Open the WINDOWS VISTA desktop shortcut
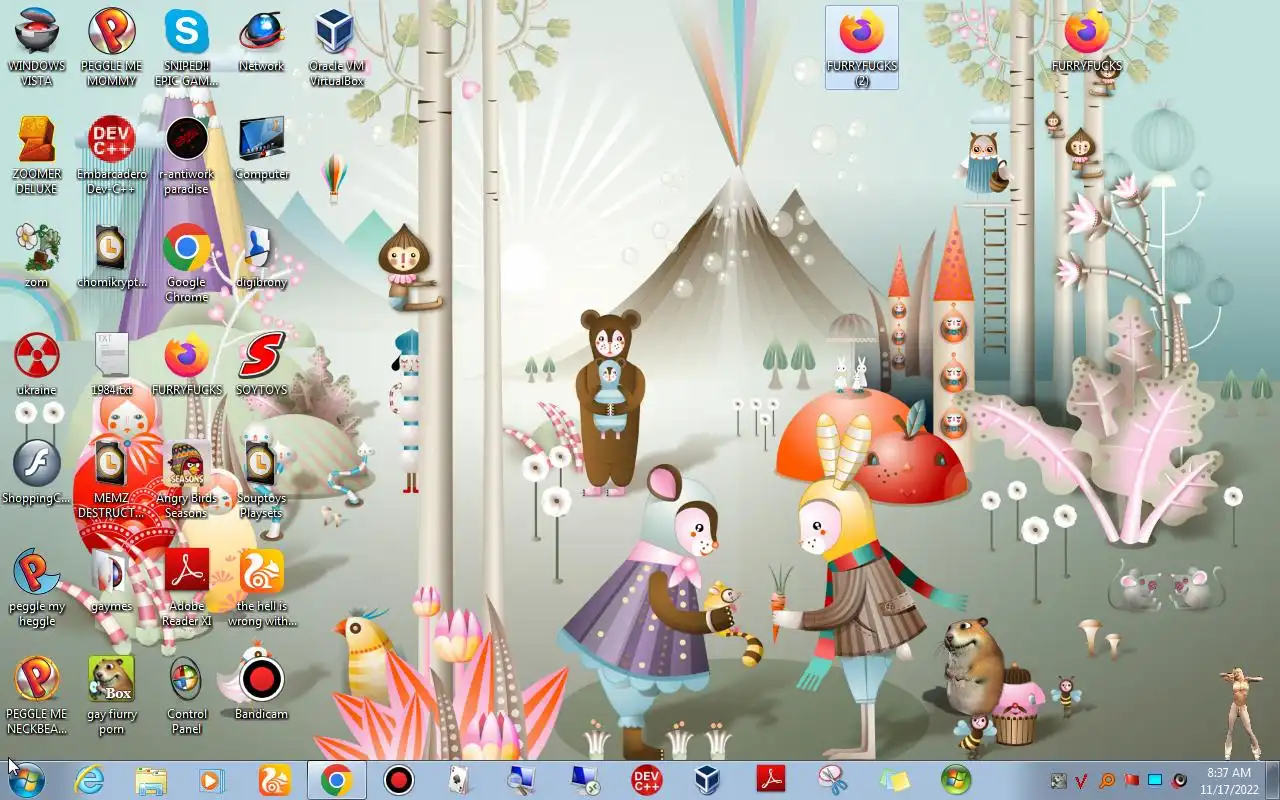Image resolution: width=1280 pixels, height=800 pixels. (x=37, y=47)
